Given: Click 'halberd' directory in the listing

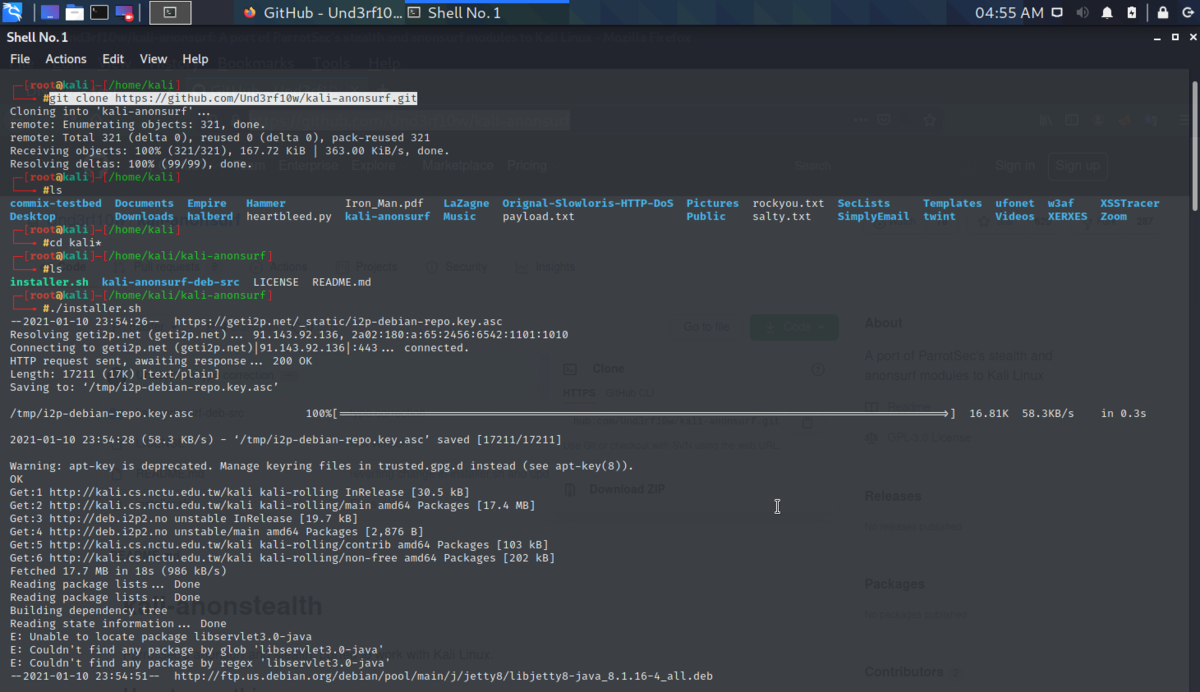Looking at the screenshot, I should pyautogui.click(x=210, y=216).
